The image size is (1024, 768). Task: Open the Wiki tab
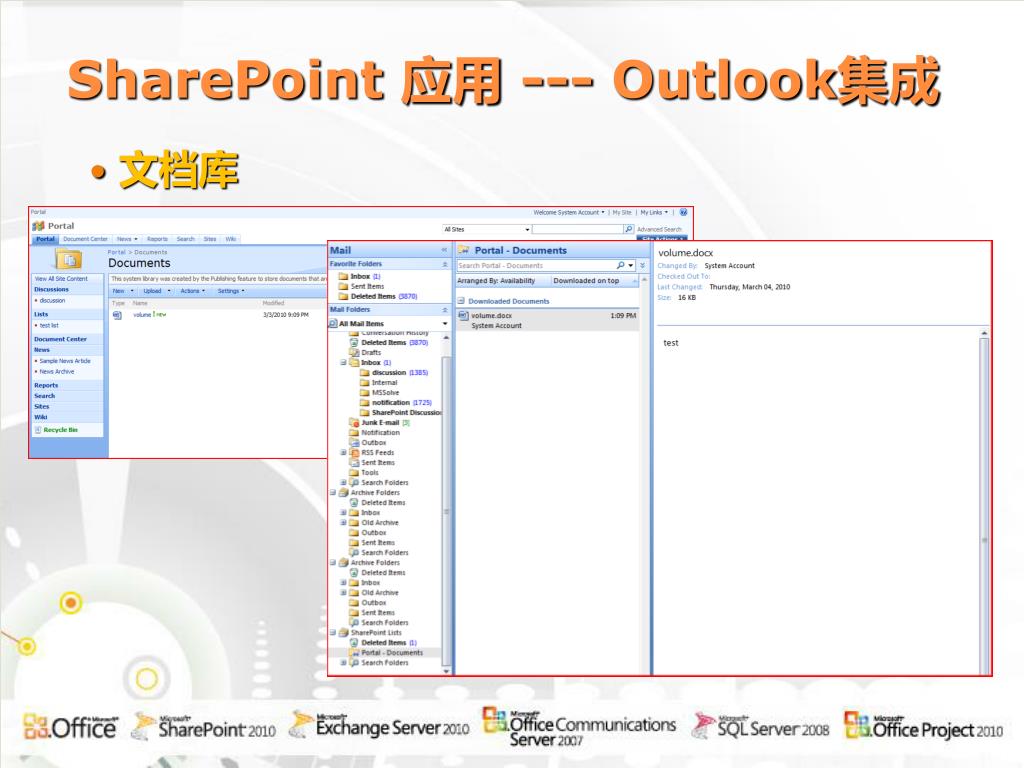pyautogui.click(x=231, y=239)
